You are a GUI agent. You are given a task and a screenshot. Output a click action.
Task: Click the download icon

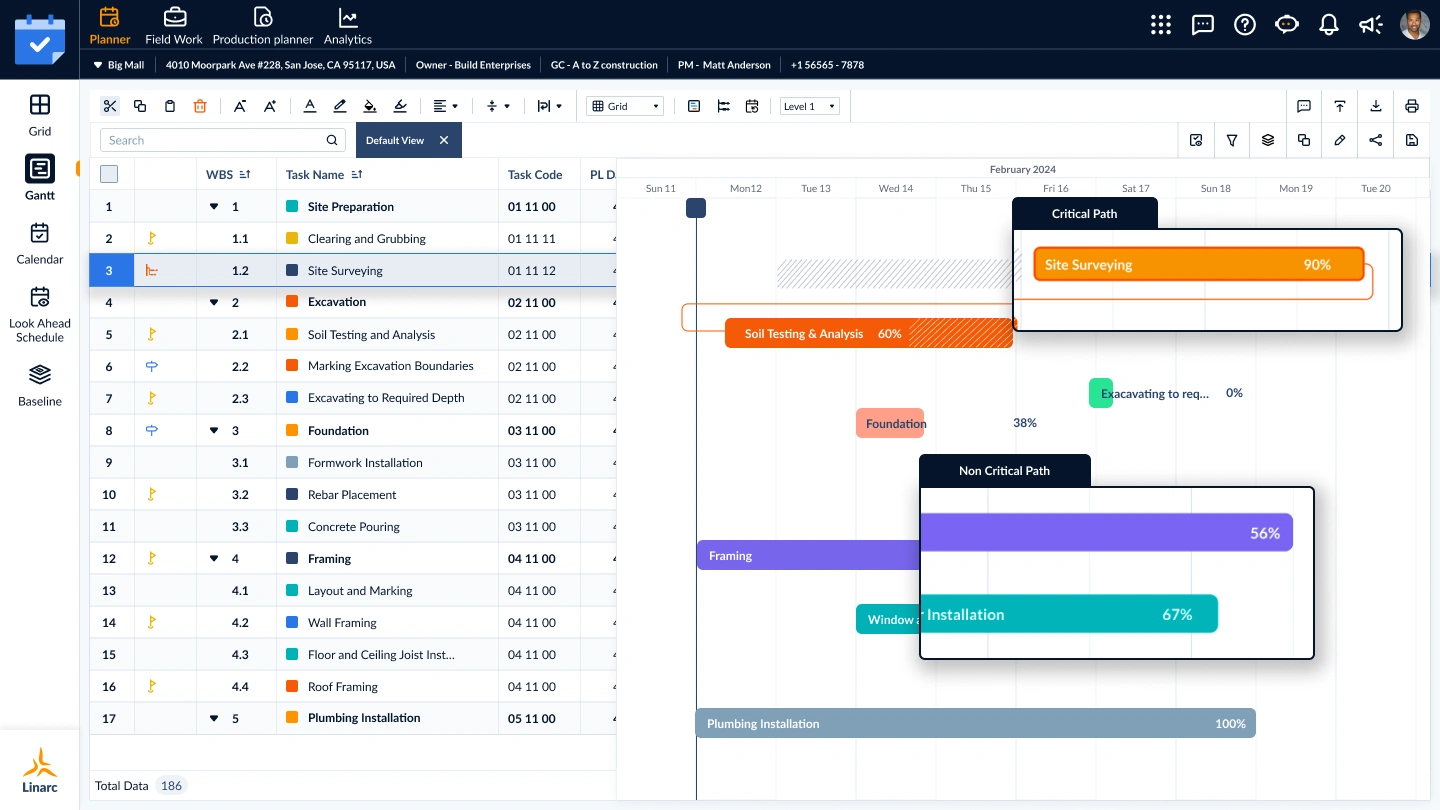1376,106
